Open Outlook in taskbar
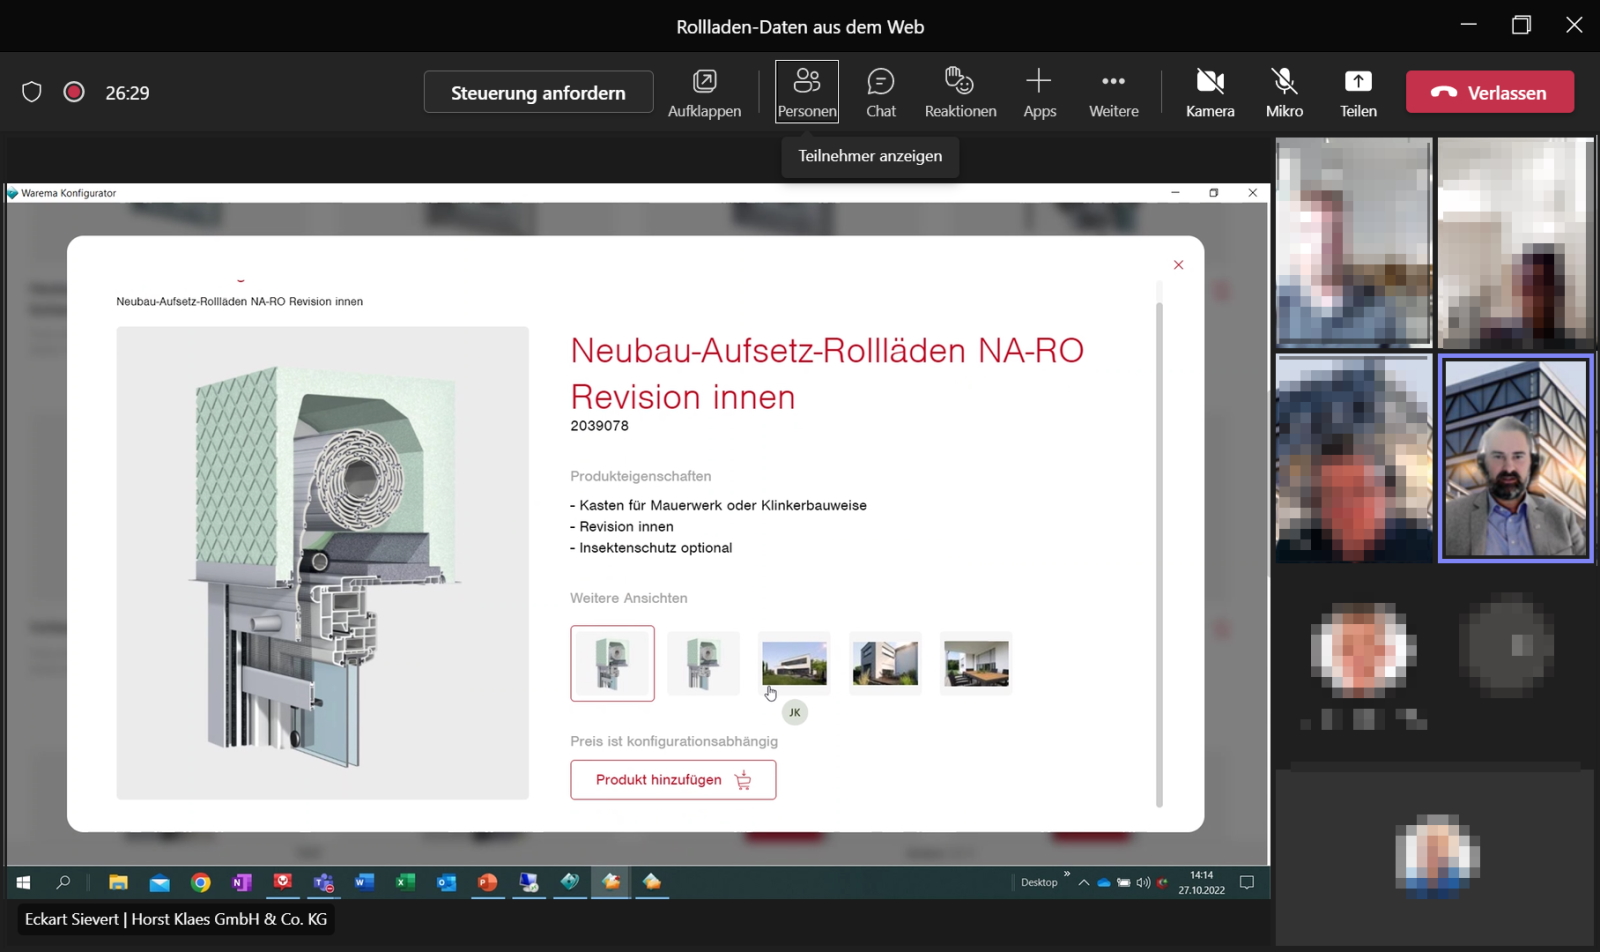The width and height of the screenshot is (1600, 952). point(446,882)
